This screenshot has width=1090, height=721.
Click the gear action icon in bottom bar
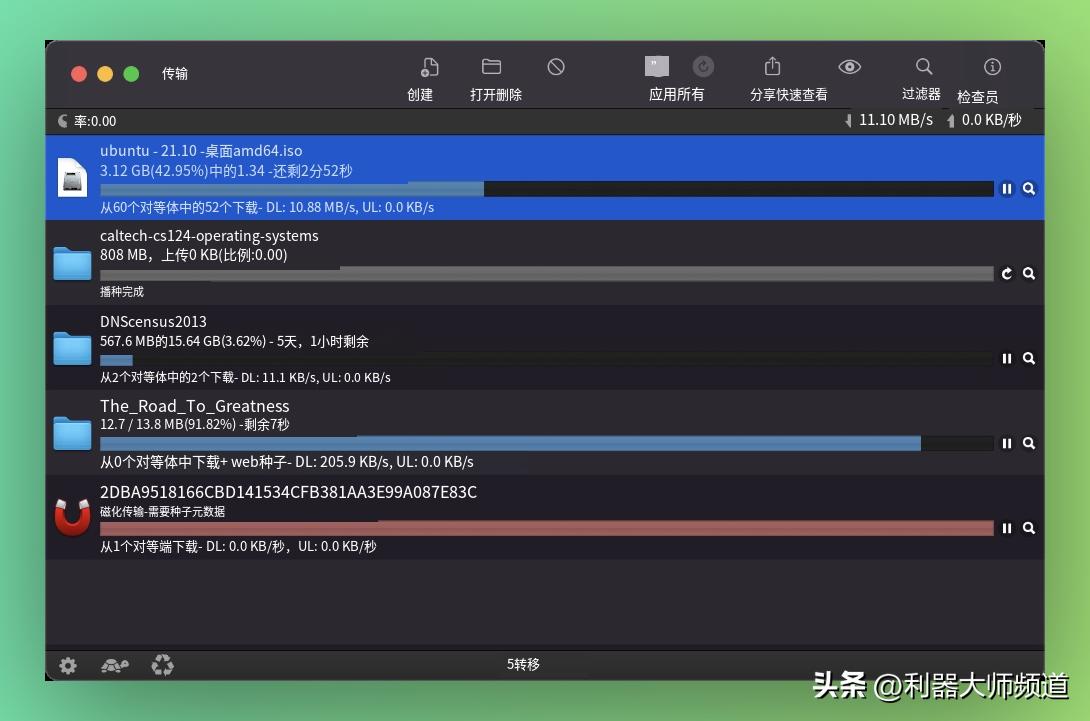(x=68, y=665)
